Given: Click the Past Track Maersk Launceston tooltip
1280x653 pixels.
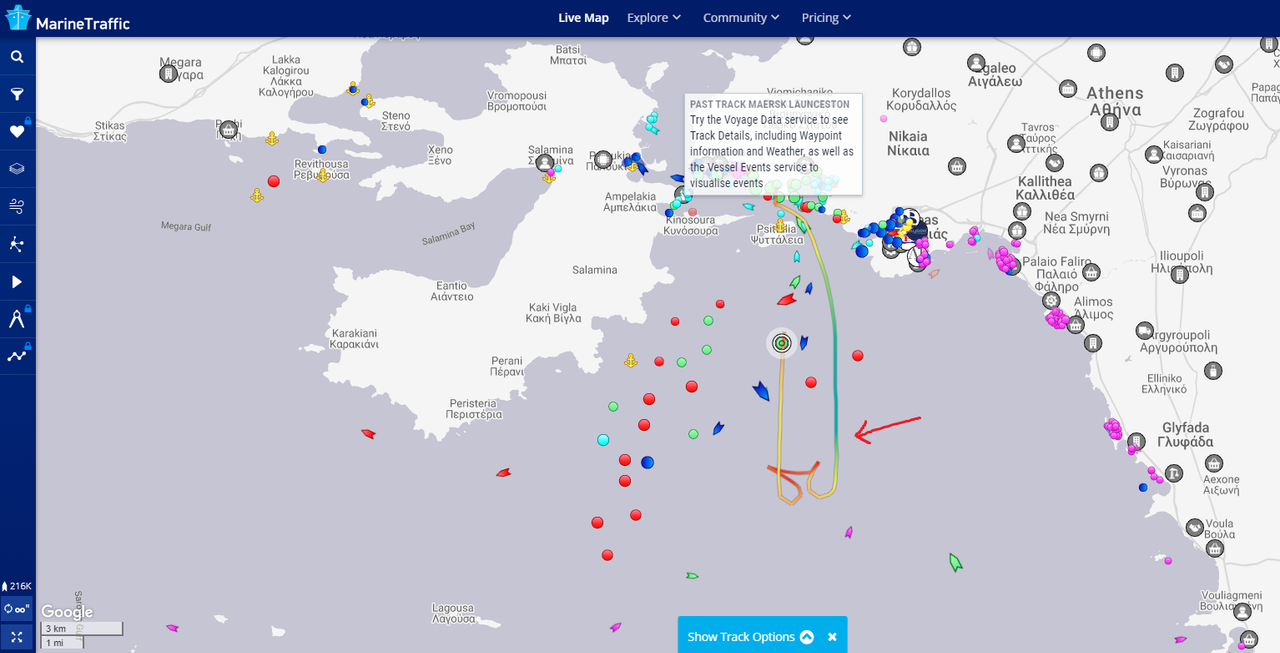Looking at the screenshot, I should click(x=773, y=143).
